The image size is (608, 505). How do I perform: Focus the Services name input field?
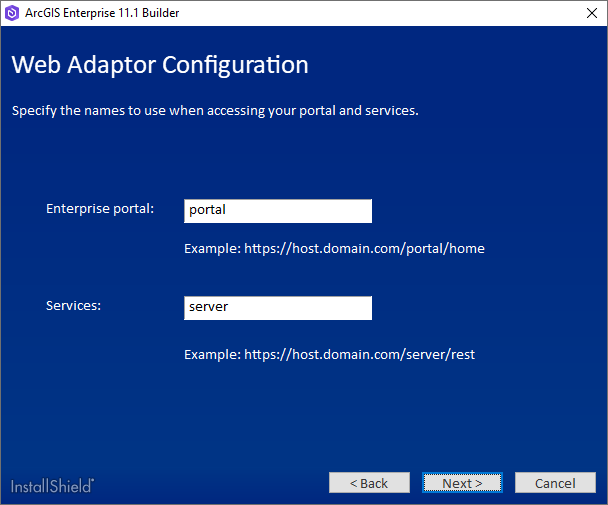click(278, 308)
